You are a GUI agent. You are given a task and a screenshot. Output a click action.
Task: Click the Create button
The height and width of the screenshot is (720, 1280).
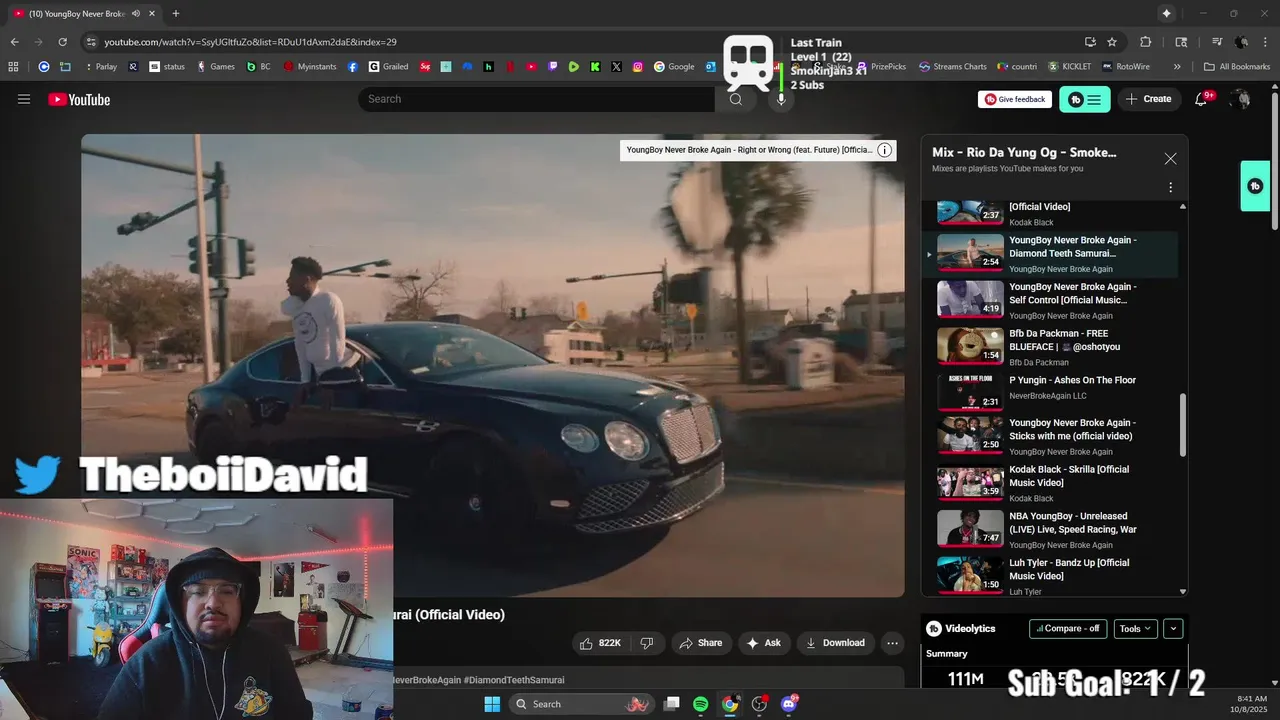coord(1148,99)
